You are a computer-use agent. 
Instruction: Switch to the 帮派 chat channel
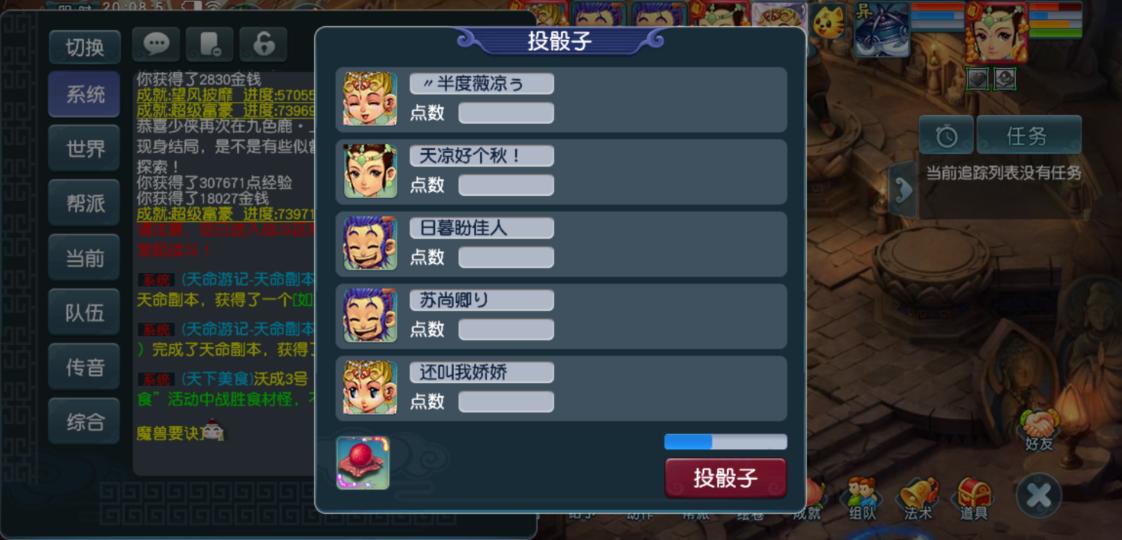84,203
